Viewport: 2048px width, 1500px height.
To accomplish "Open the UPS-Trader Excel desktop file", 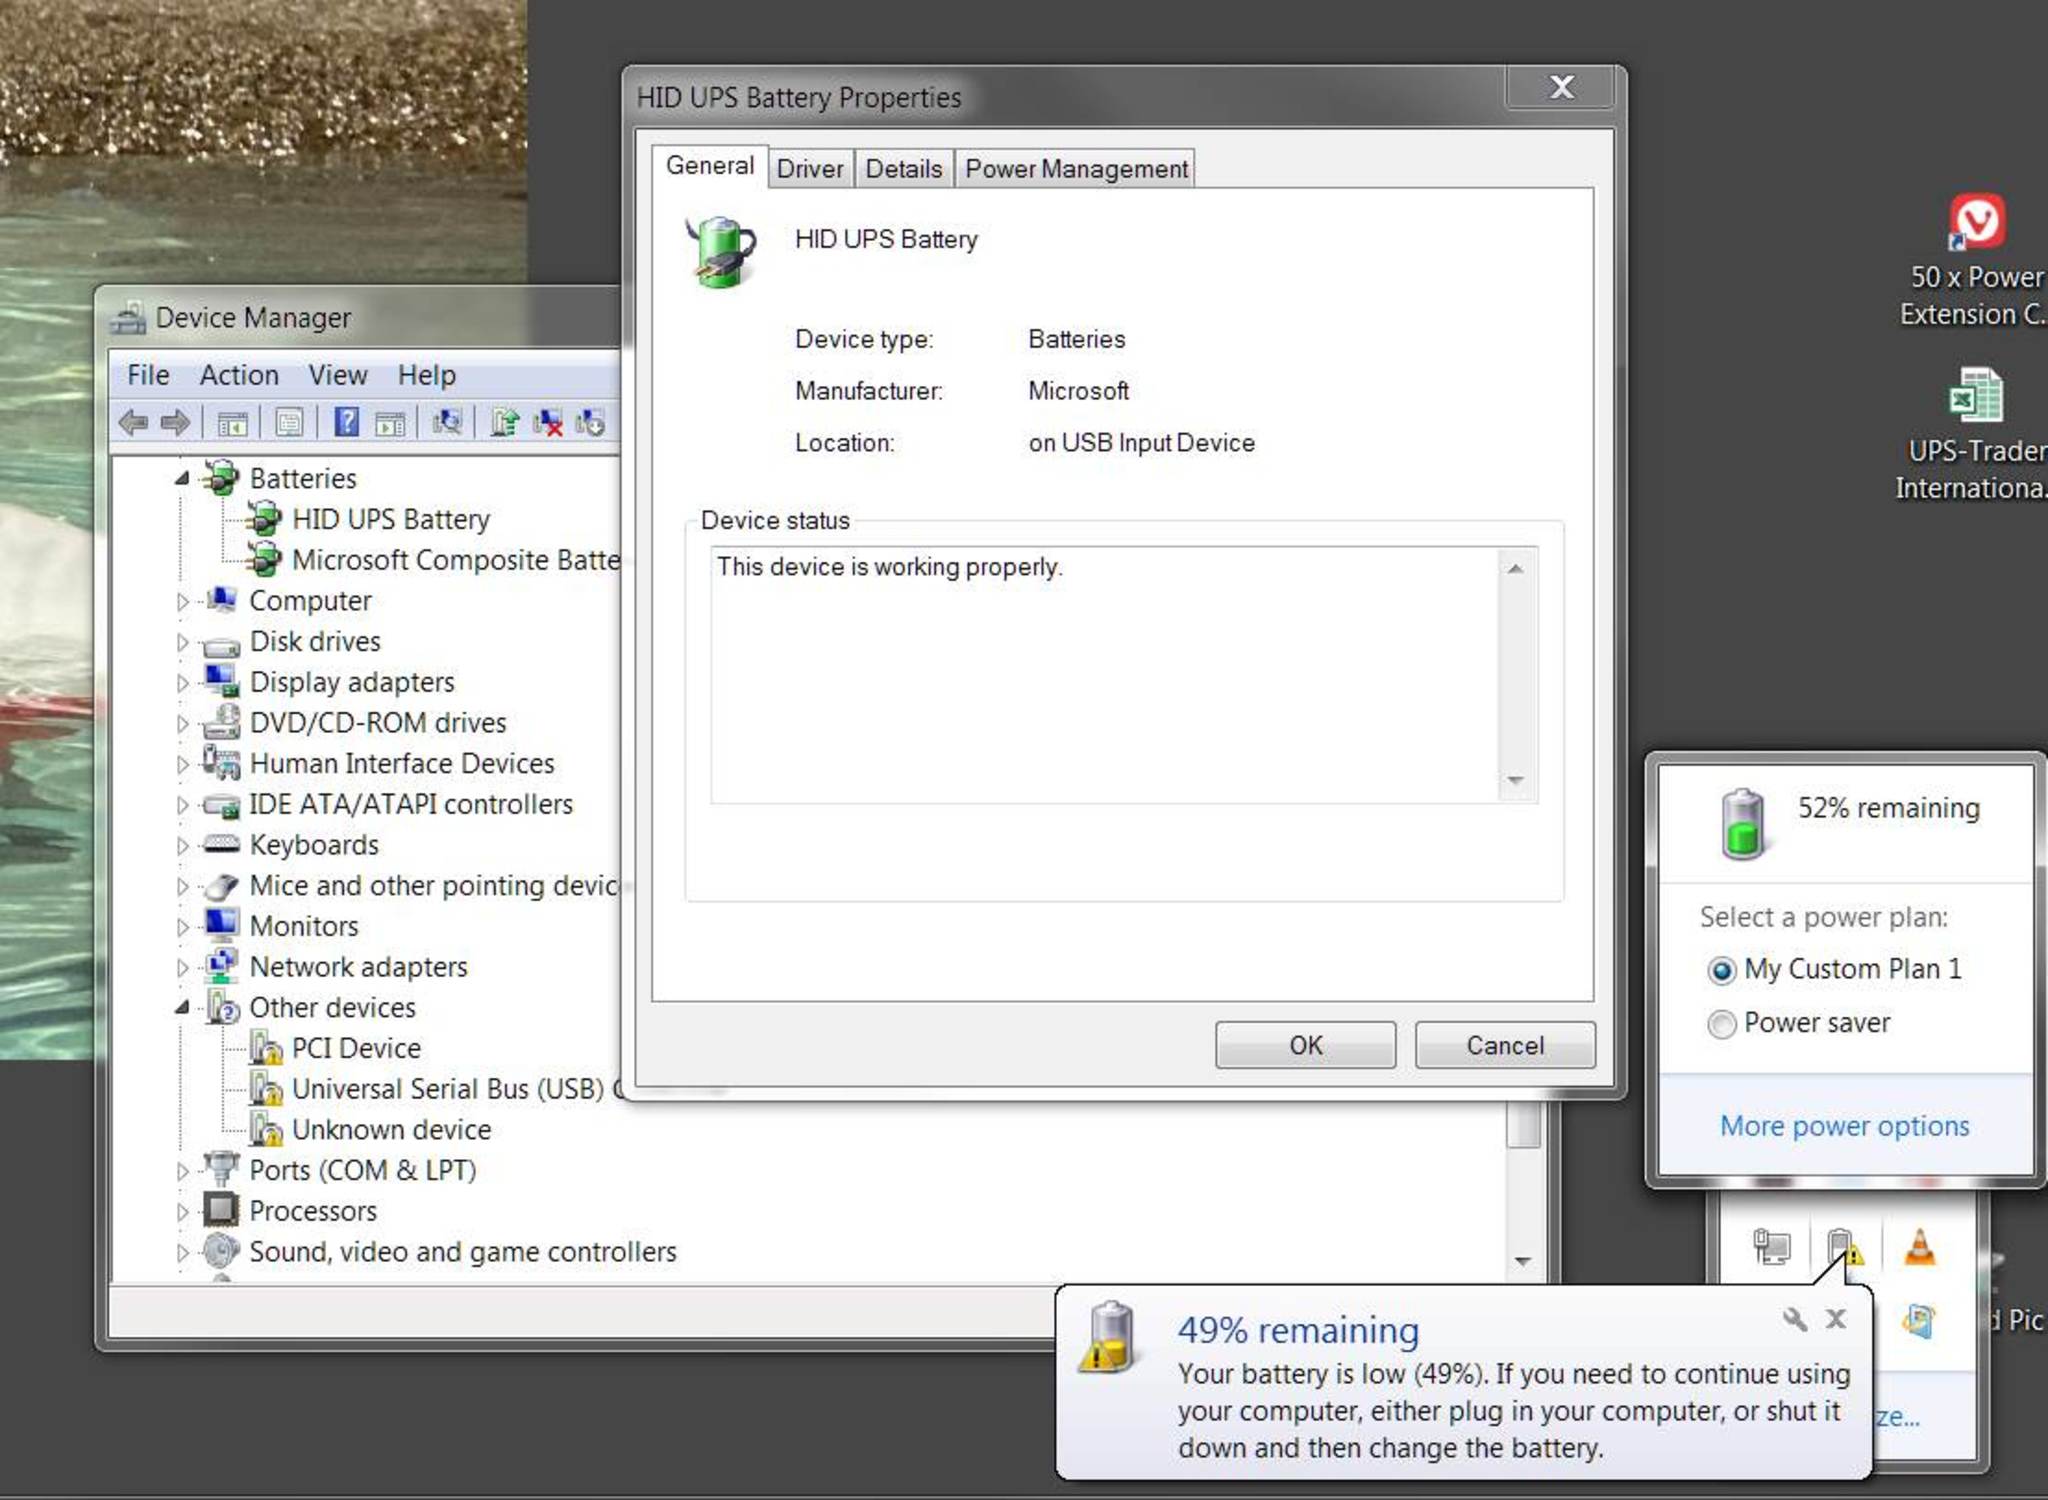I will click(1975, 433).
